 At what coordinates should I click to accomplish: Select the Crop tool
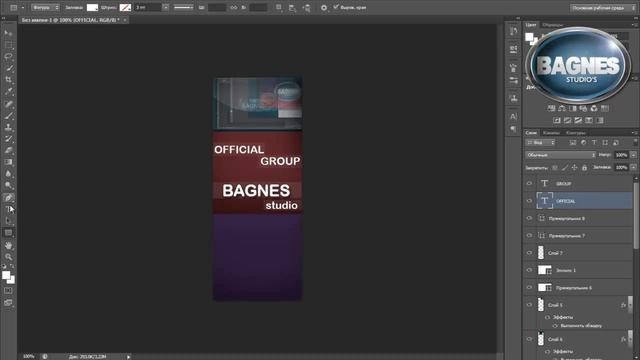[x=8, y=80]
